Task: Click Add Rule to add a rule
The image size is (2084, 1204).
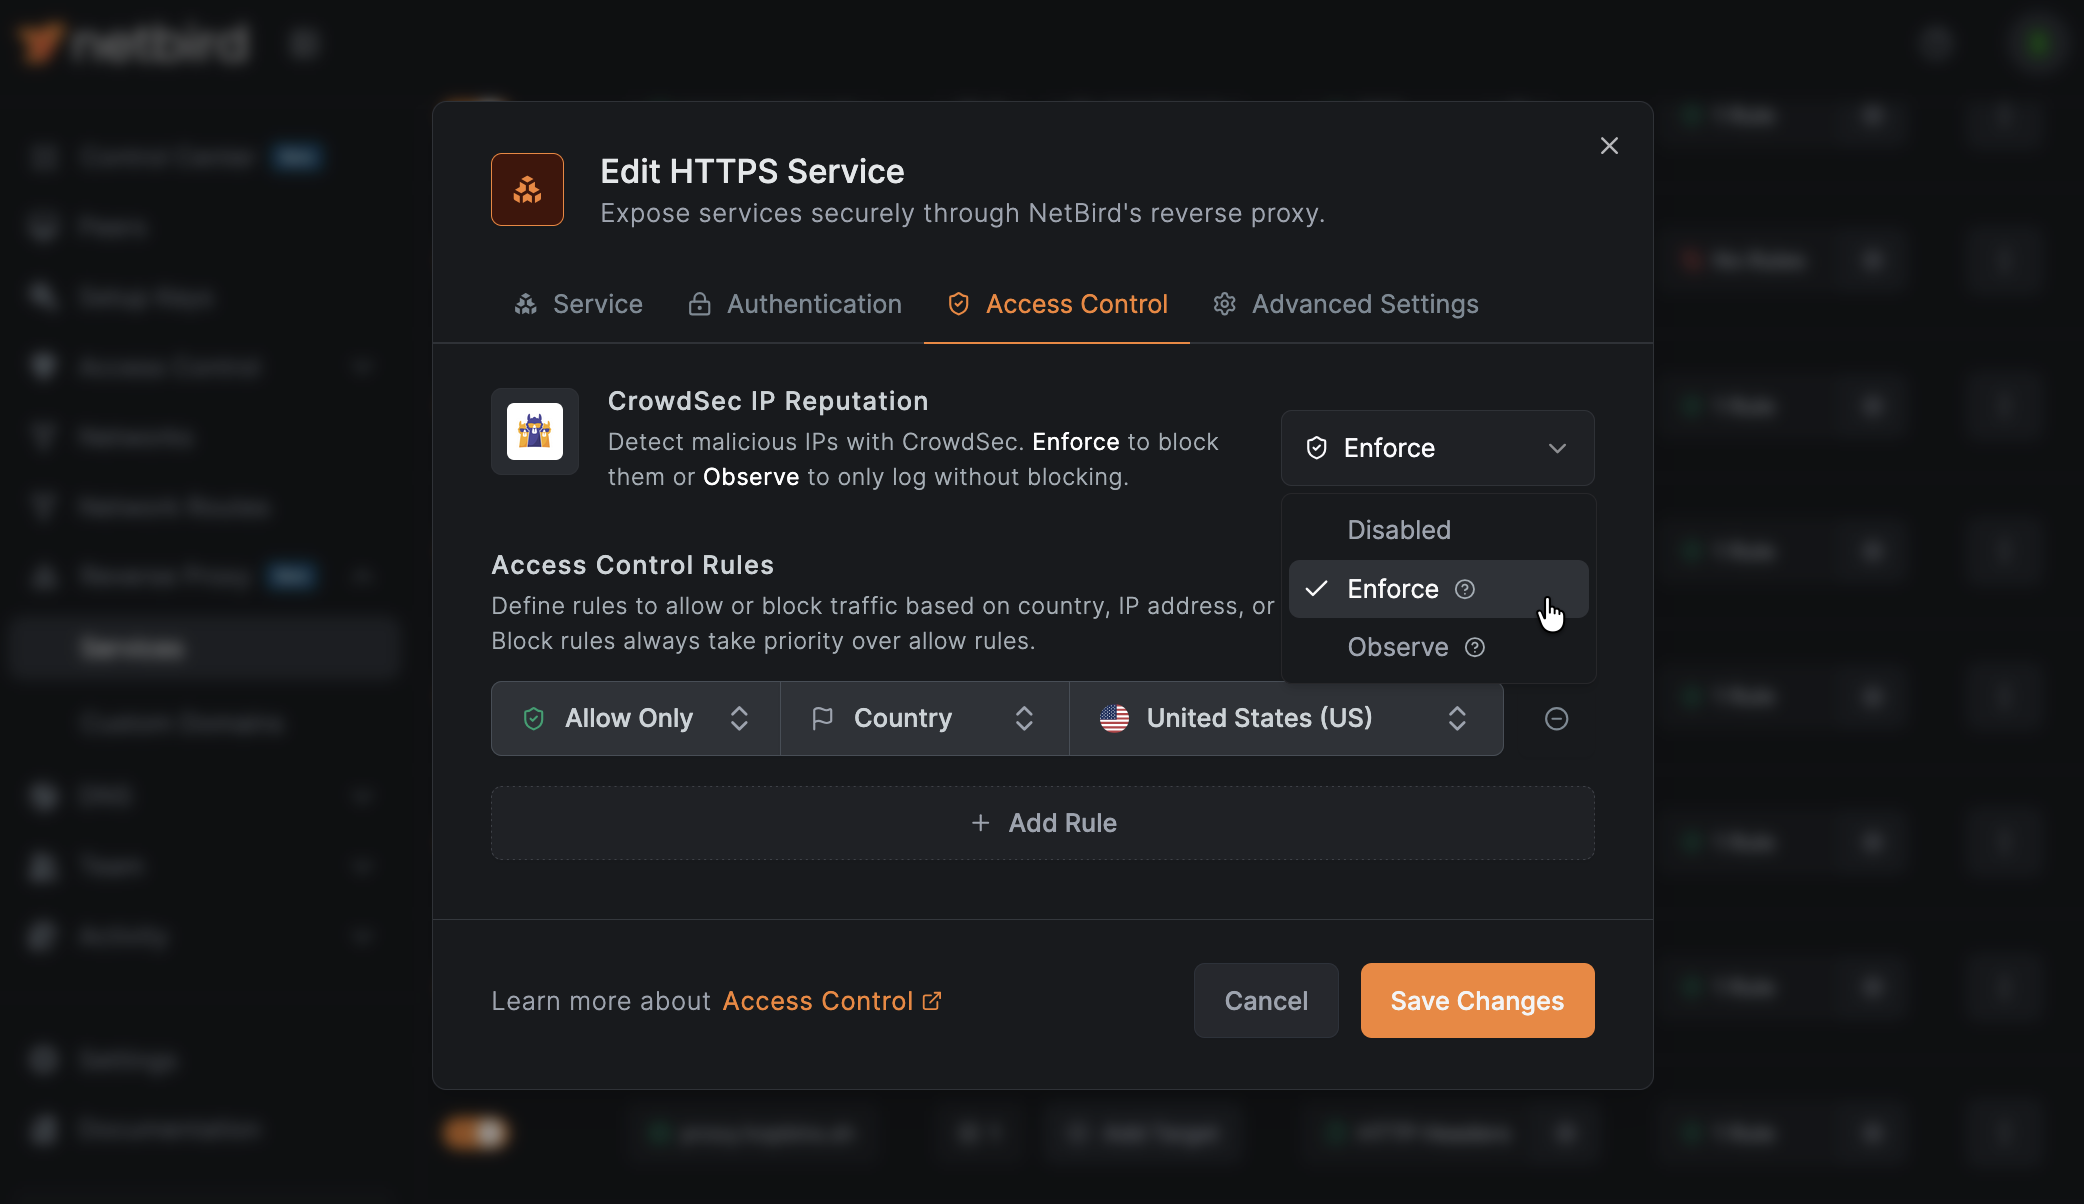Action: click(1042, 823)
